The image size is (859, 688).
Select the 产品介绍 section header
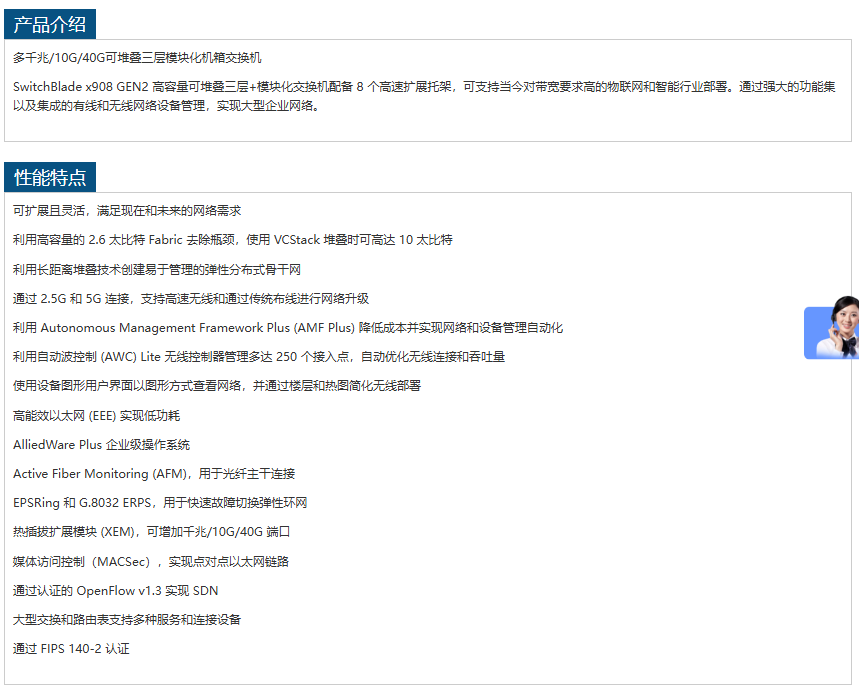click(x=50, y=25)
